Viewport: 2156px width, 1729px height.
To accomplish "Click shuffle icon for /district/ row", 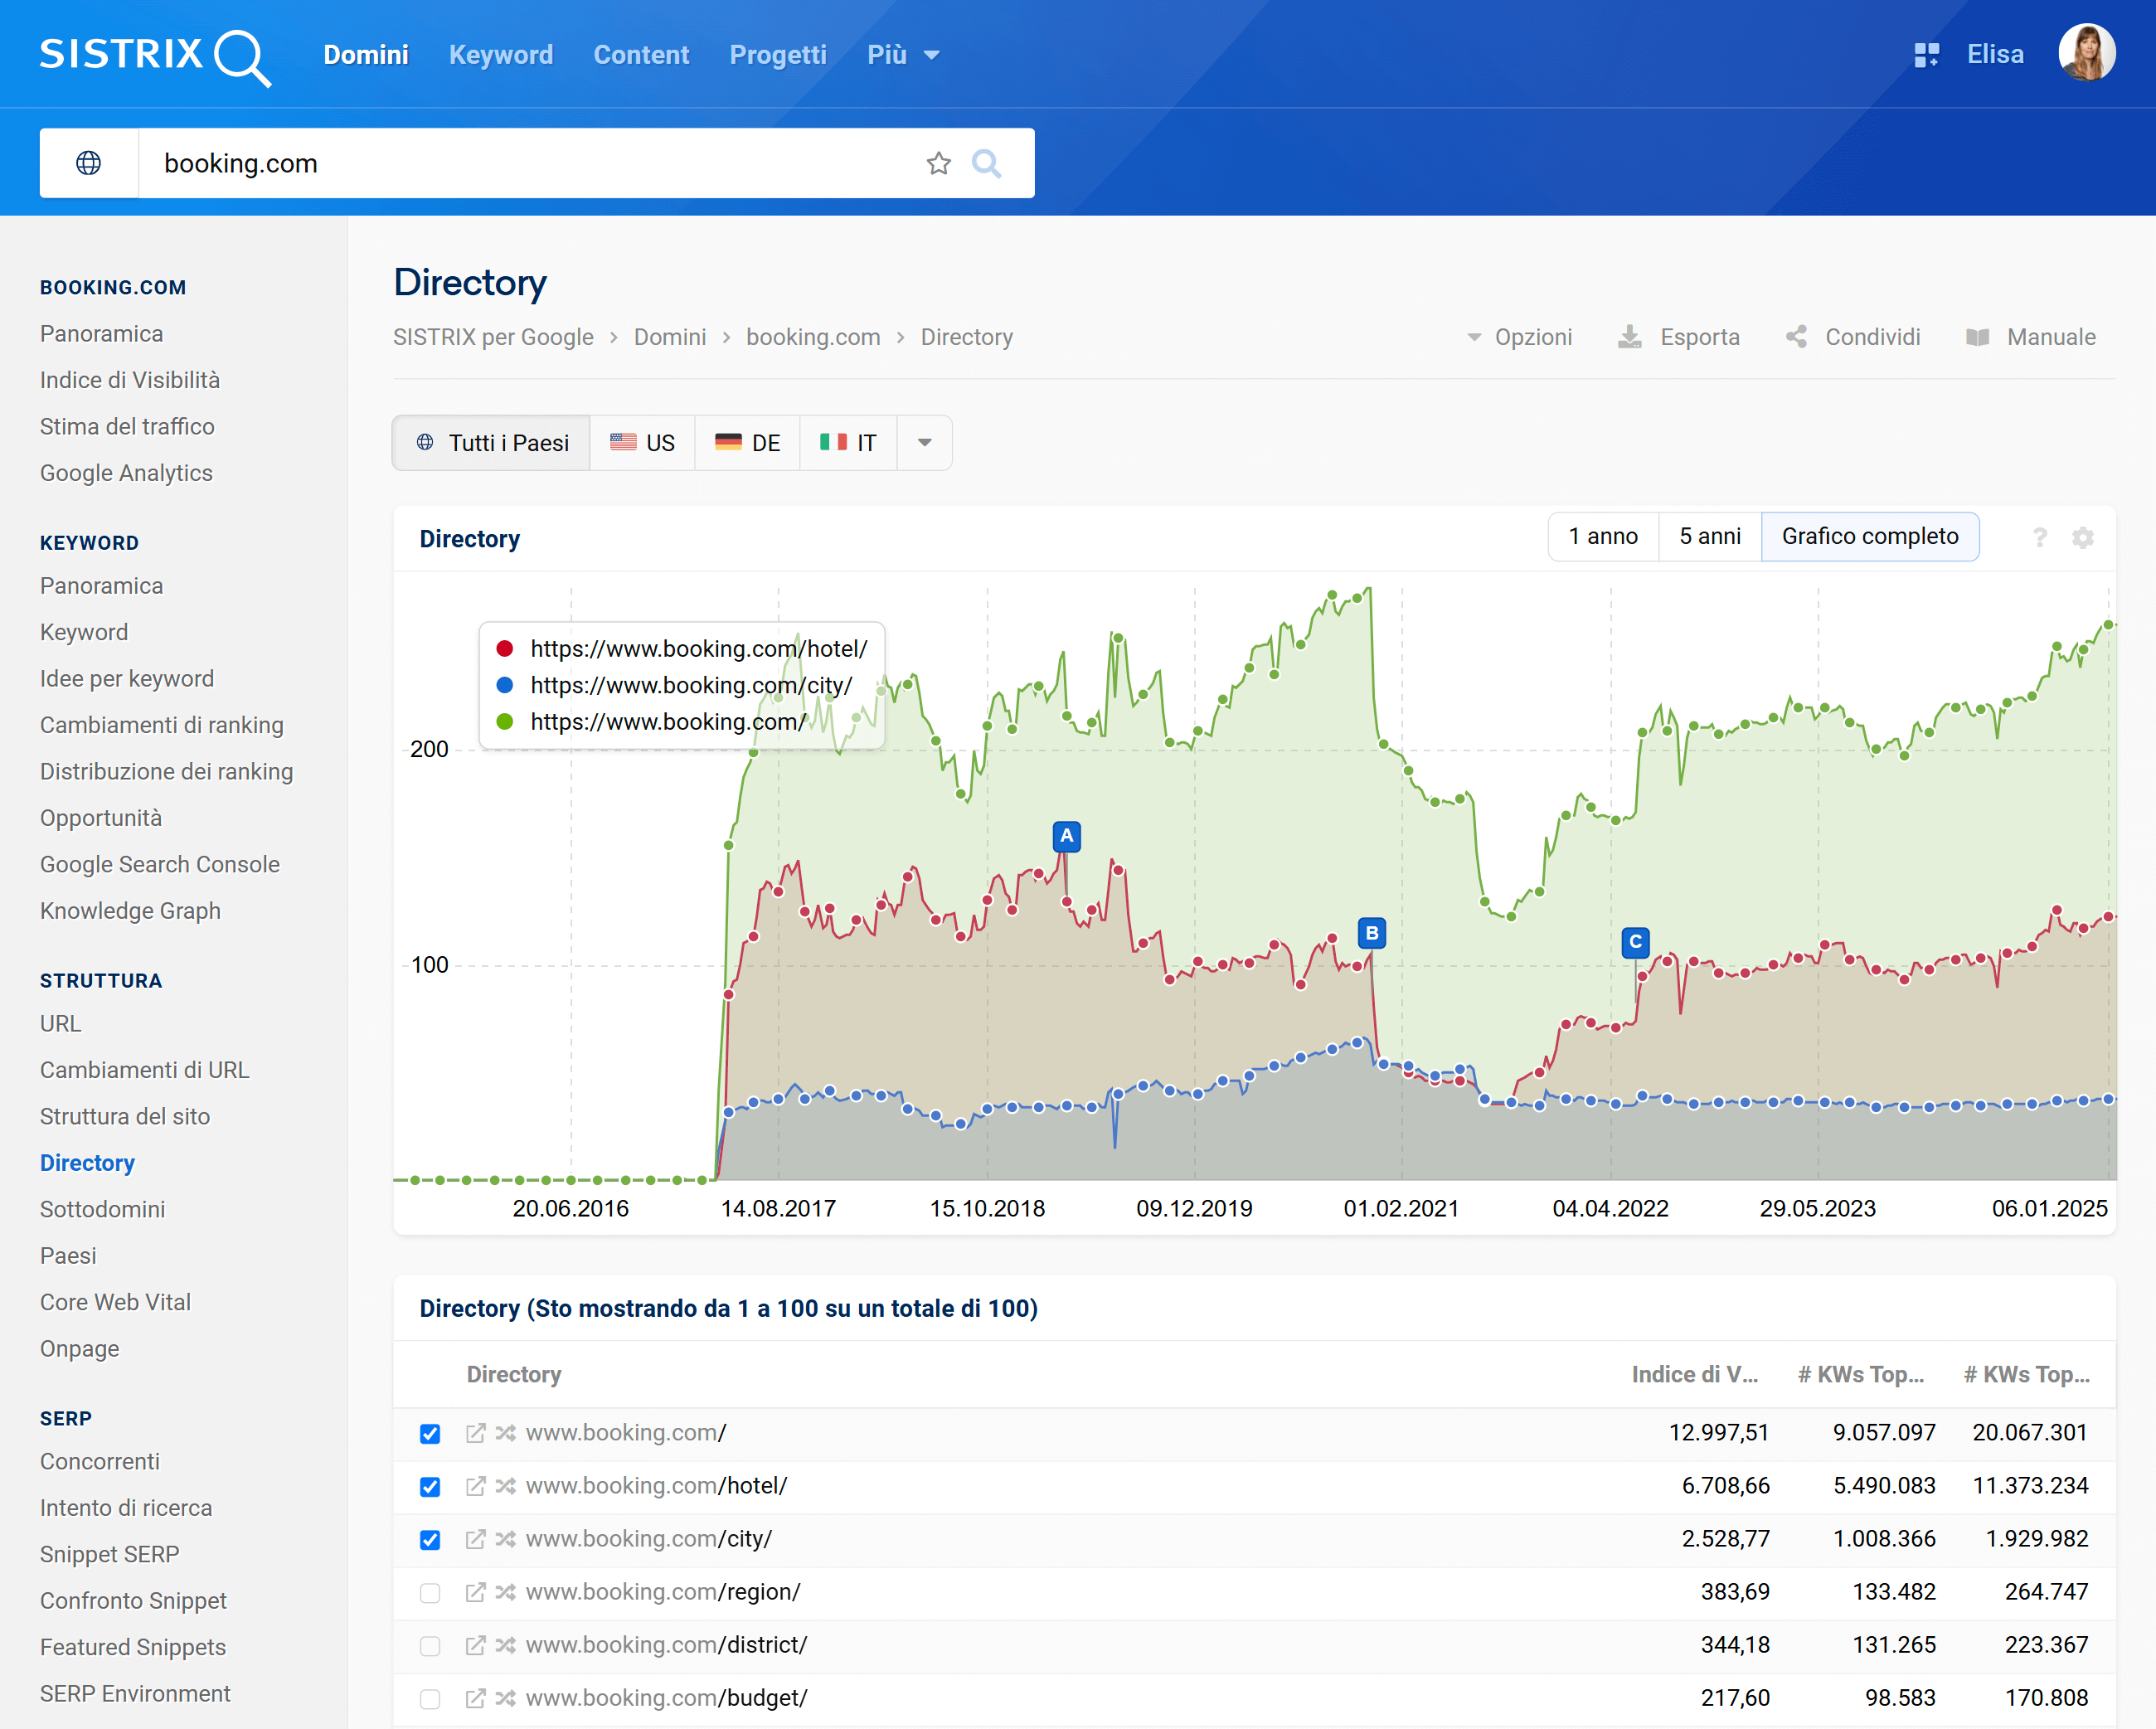I will pyautogui.click(x=506, y=1645).
